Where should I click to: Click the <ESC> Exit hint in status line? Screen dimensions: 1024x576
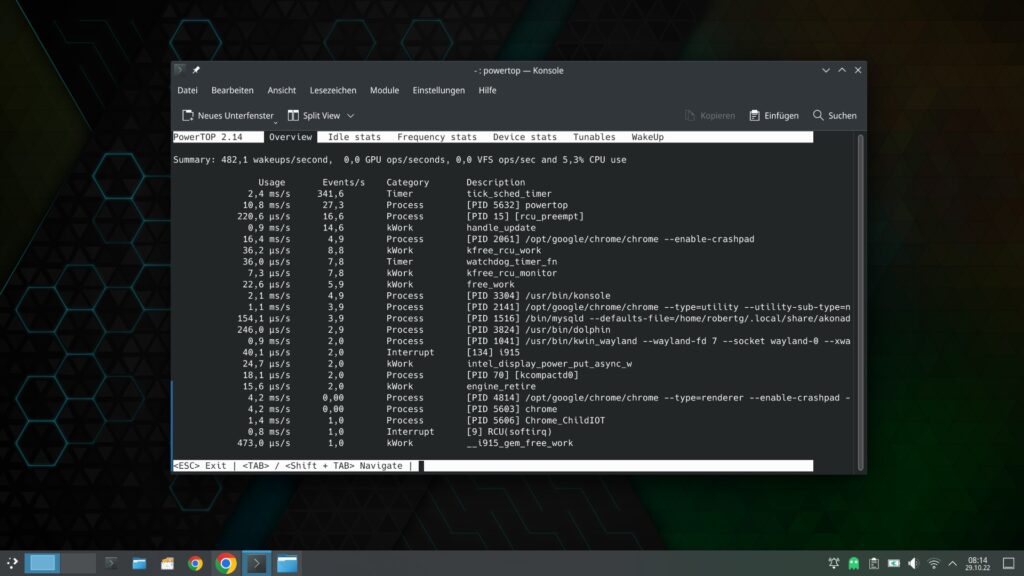tap(200, 466)
